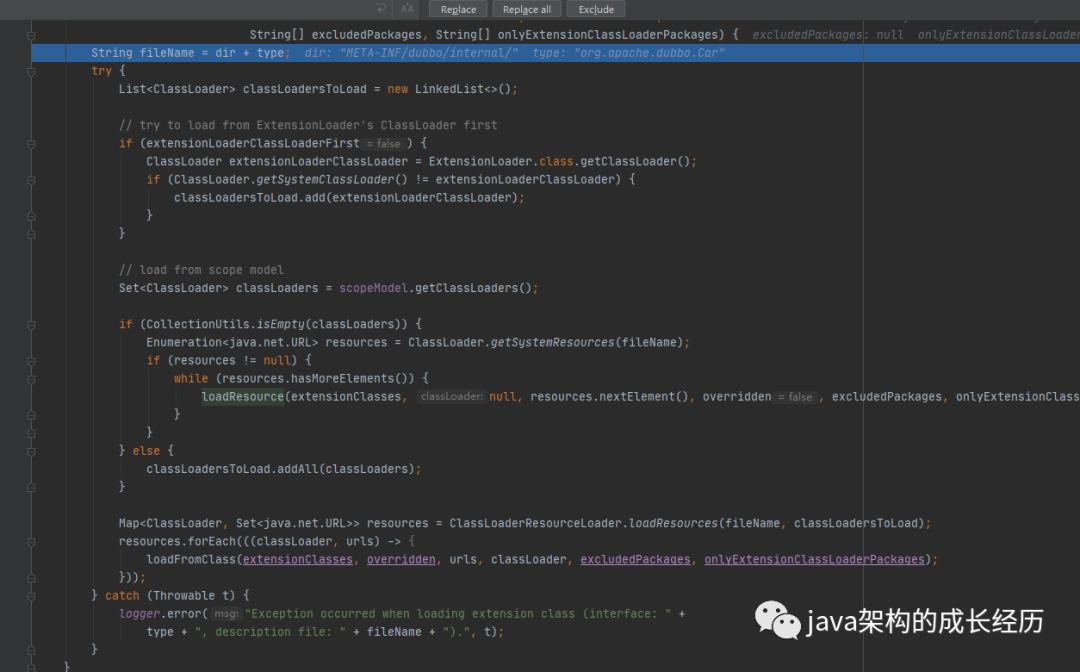
Task: Click the underlined overridden argument
Action: (401, 560)
